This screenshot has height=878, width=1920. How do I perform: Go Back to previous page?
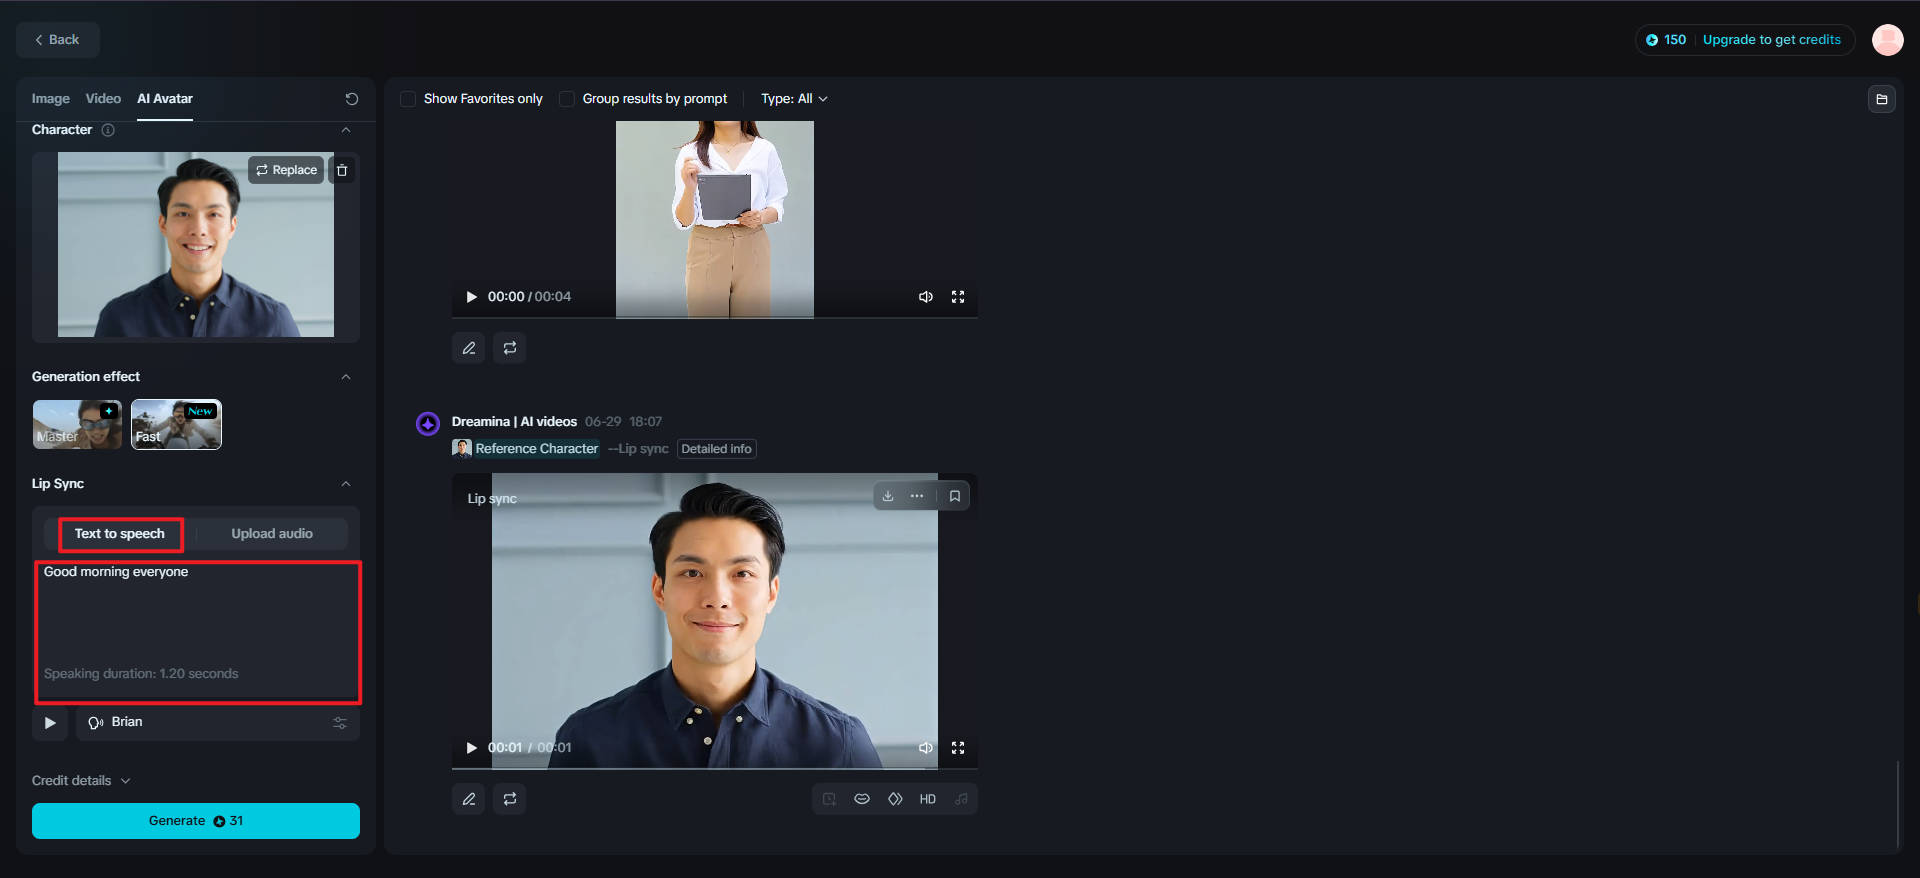[x=58, y=40]
